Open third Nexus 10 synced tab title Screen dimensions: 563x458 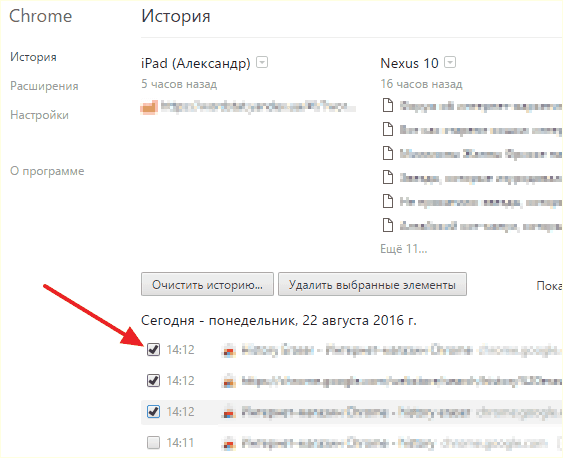[x=481, y=154]
